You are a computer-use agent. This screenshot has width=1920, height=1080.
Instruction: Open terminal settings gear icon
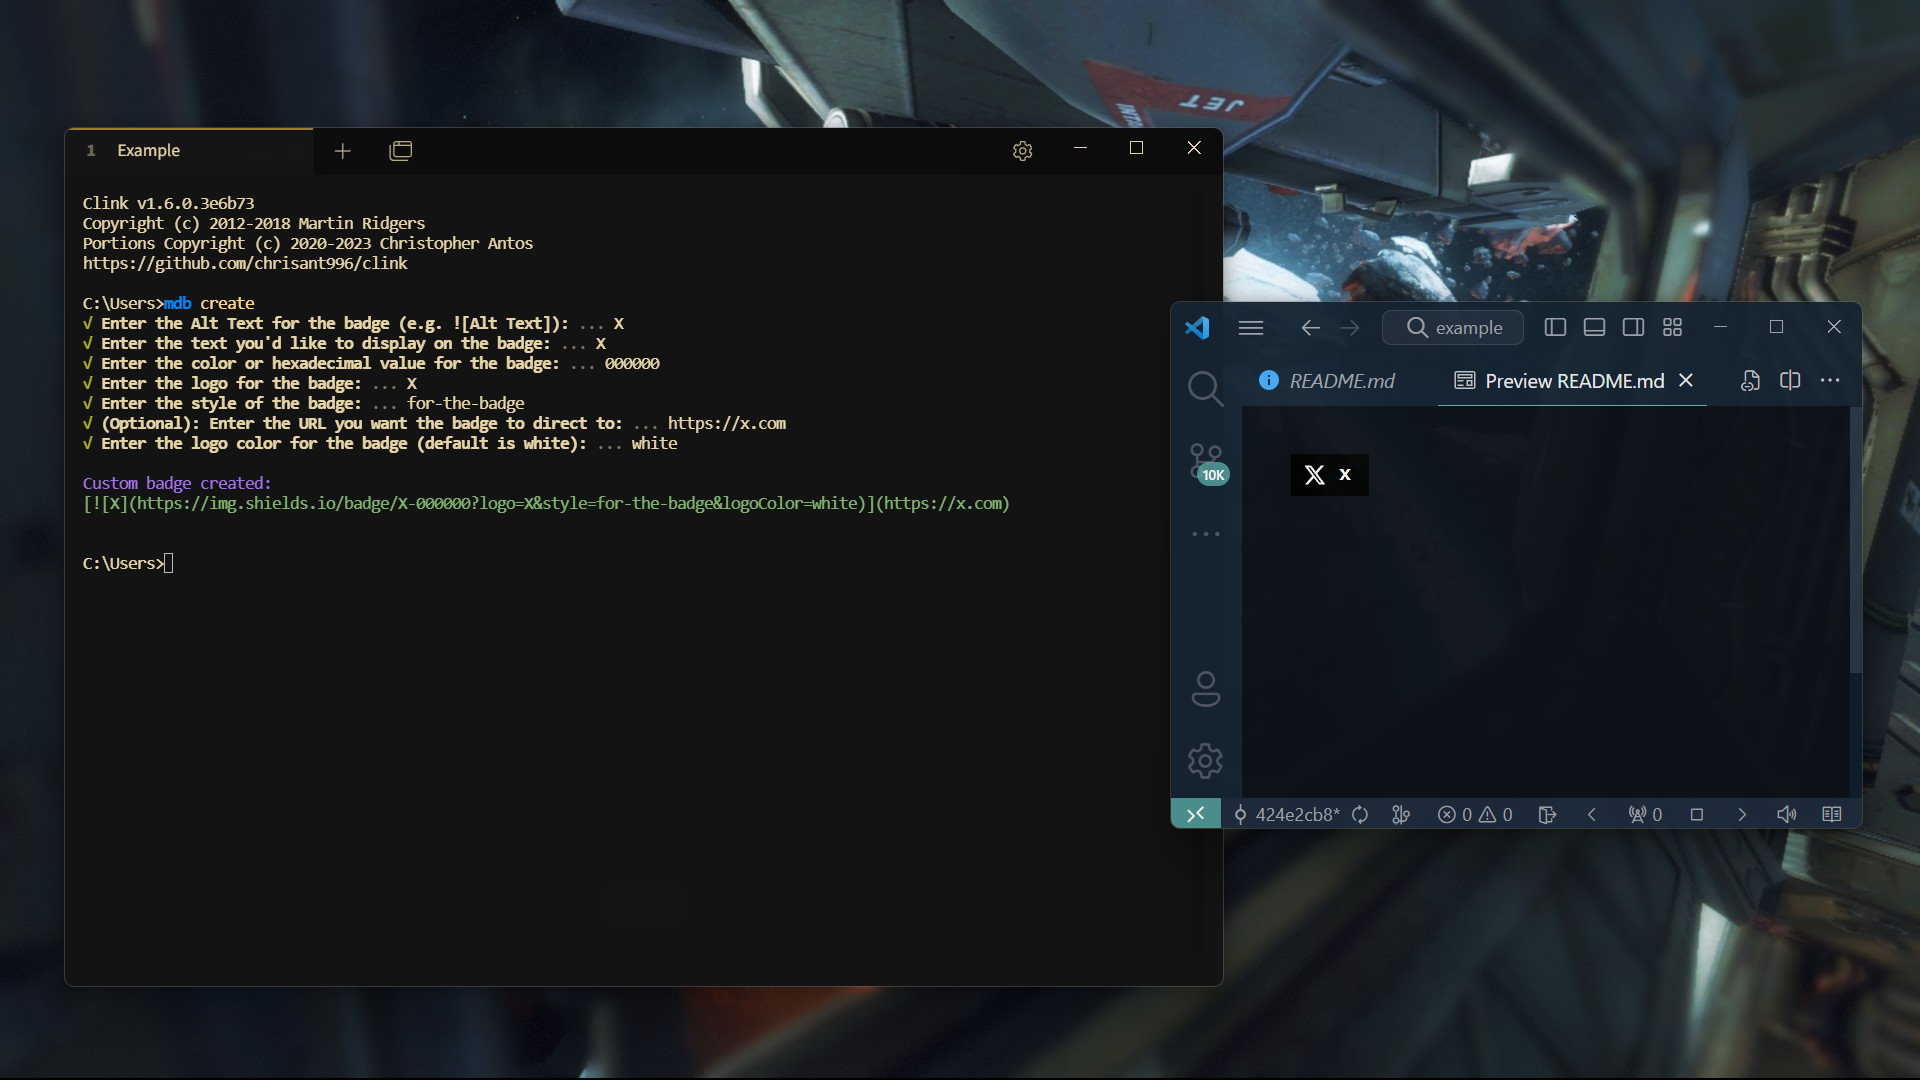tap(1022, 151)
